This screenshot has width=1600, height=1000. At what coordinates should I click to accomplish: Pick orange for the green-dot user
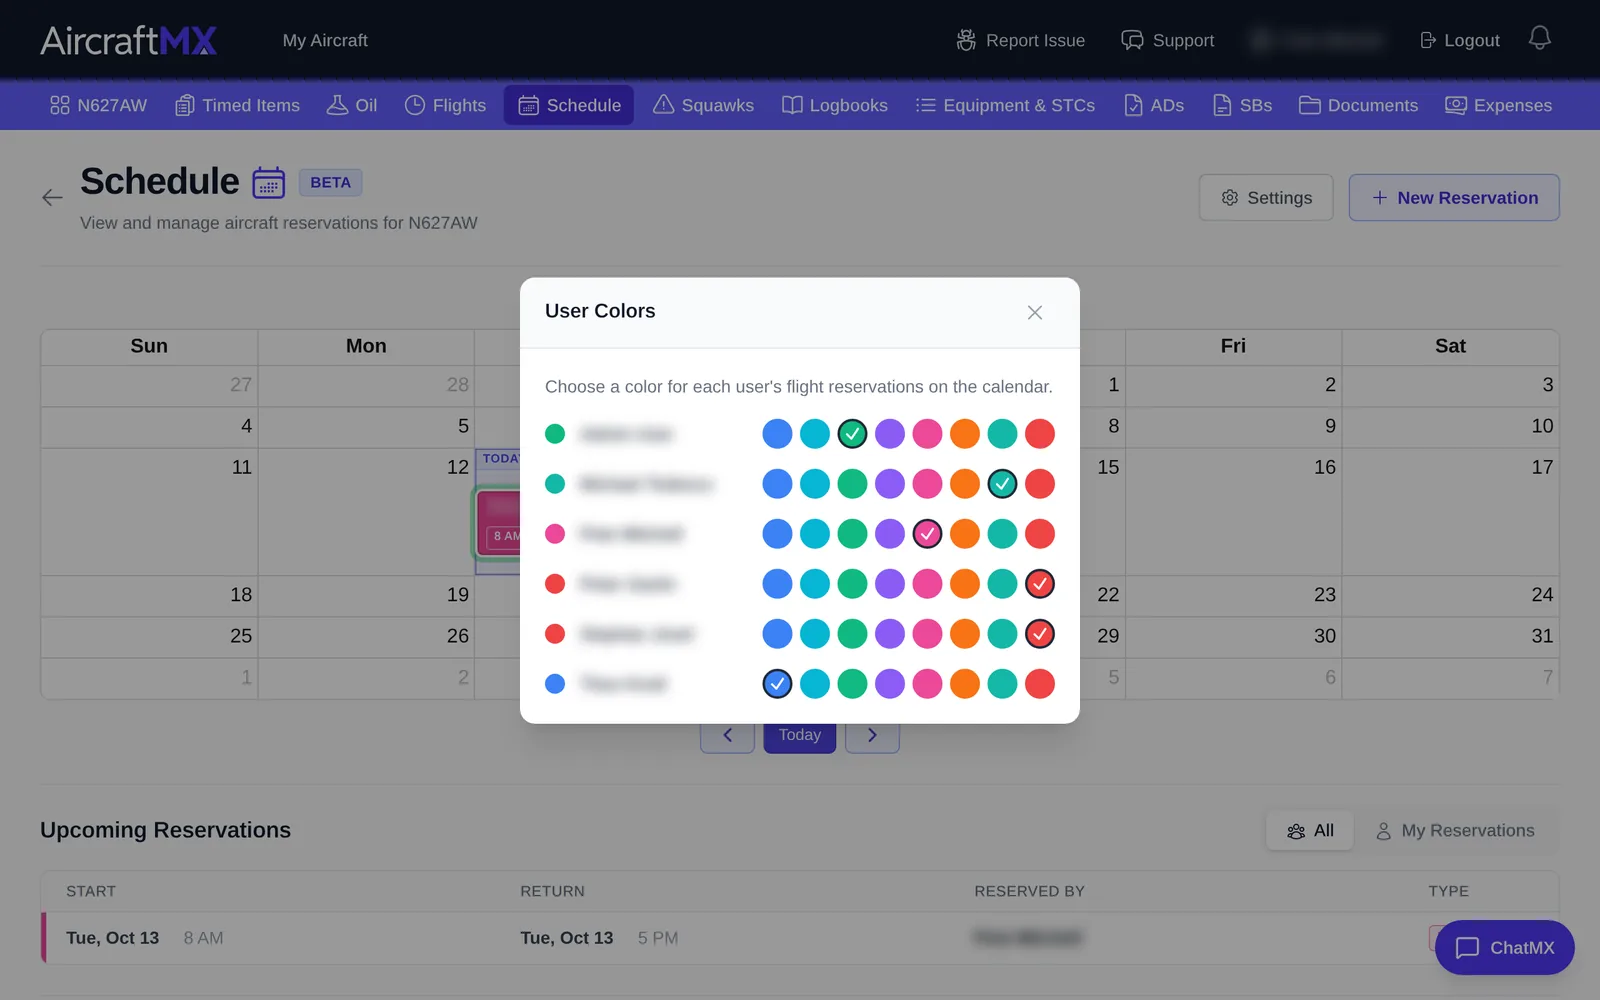tap(965, 434)
